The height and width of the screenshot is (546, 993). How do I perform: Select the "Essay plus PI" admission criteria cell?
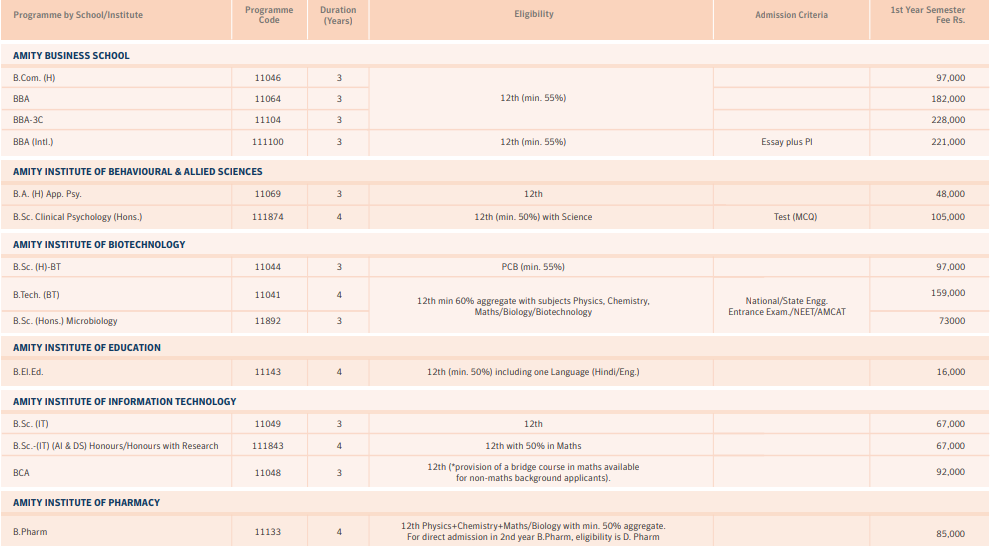[786, 142]
